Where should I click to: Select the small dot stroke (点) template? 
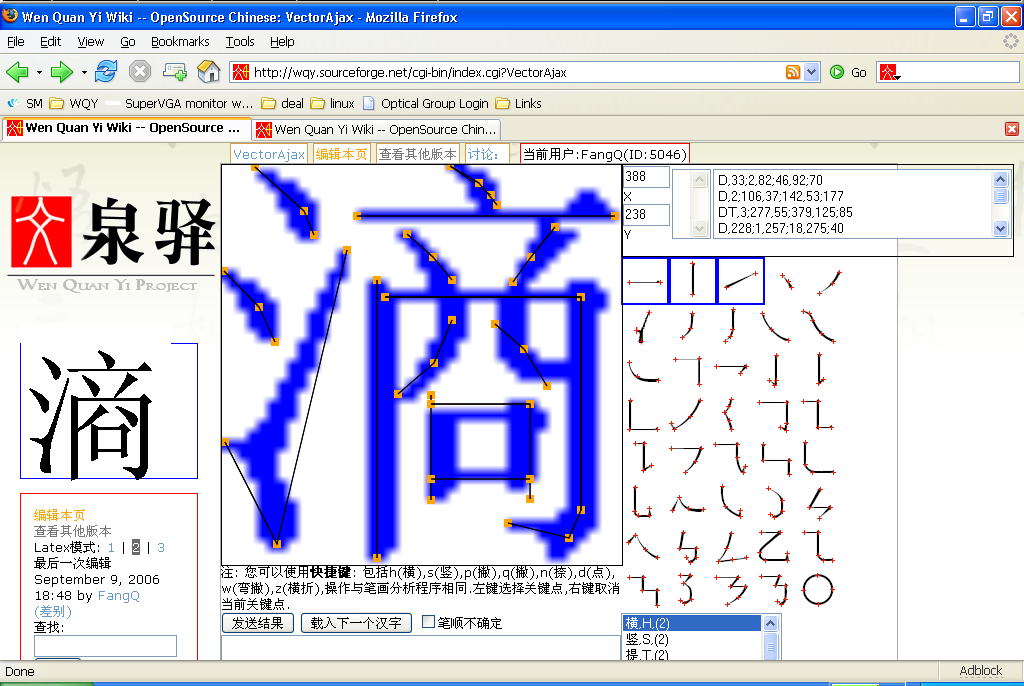787,282
